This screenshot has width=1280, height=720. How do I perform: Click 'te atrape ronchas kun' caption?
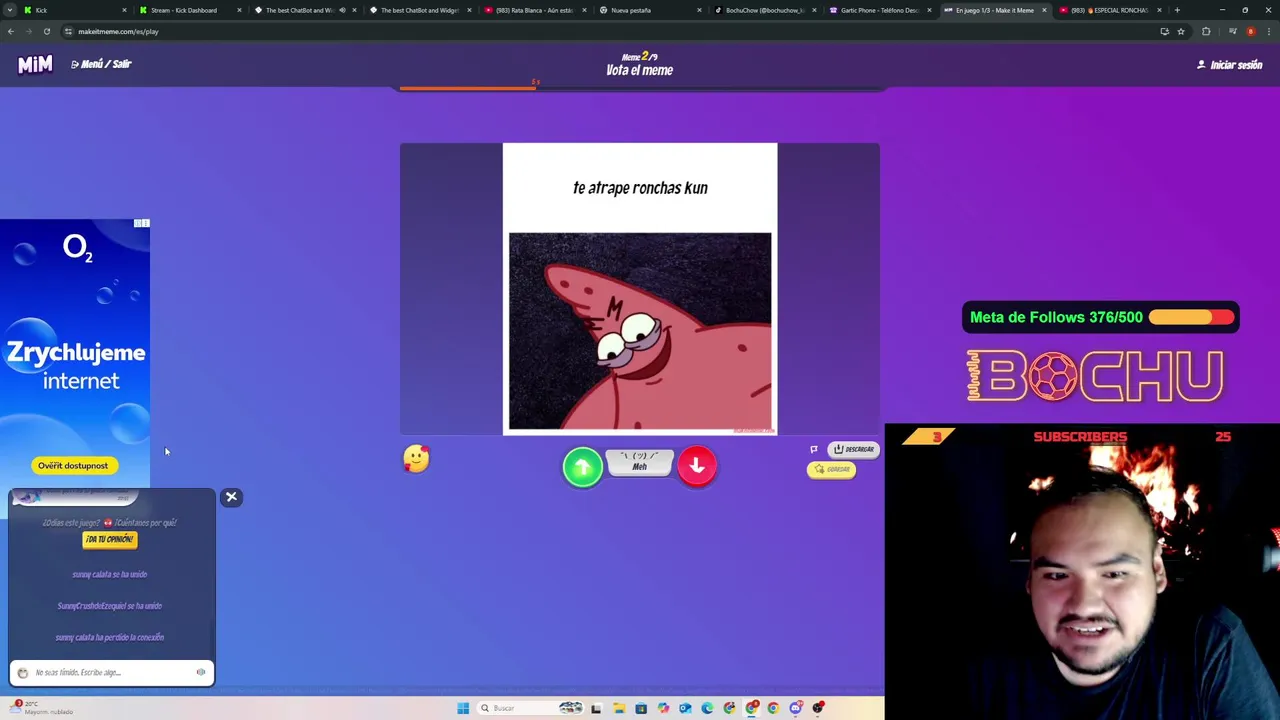640,188
